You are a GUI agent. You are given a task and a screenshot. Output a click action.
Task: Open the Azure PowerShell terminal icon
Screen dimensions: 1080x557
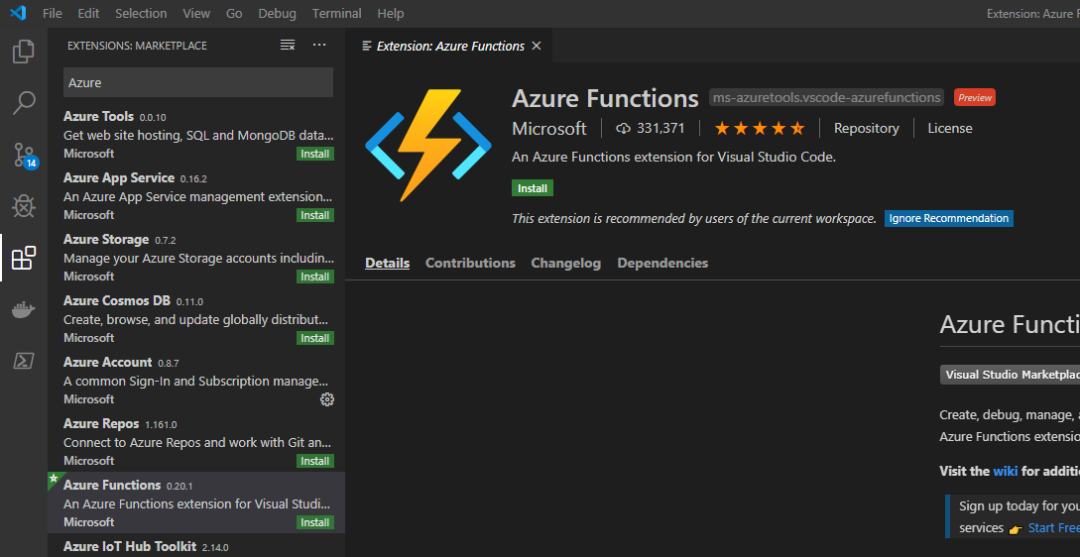pyautogui.click(x=24, y=361)
